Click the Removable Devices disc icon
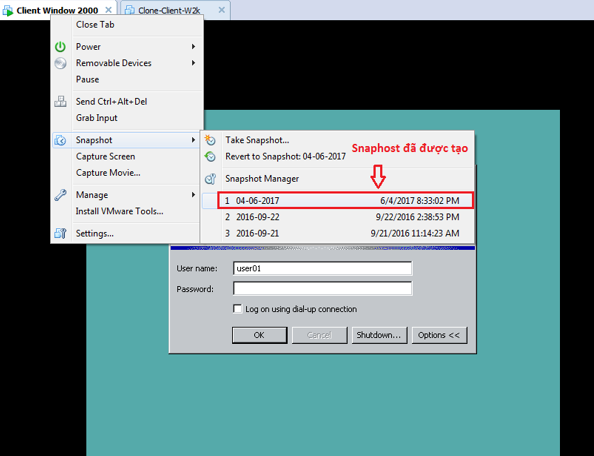Image resolution: width=594 pixels, height=456 pixels. click(60, 63)
